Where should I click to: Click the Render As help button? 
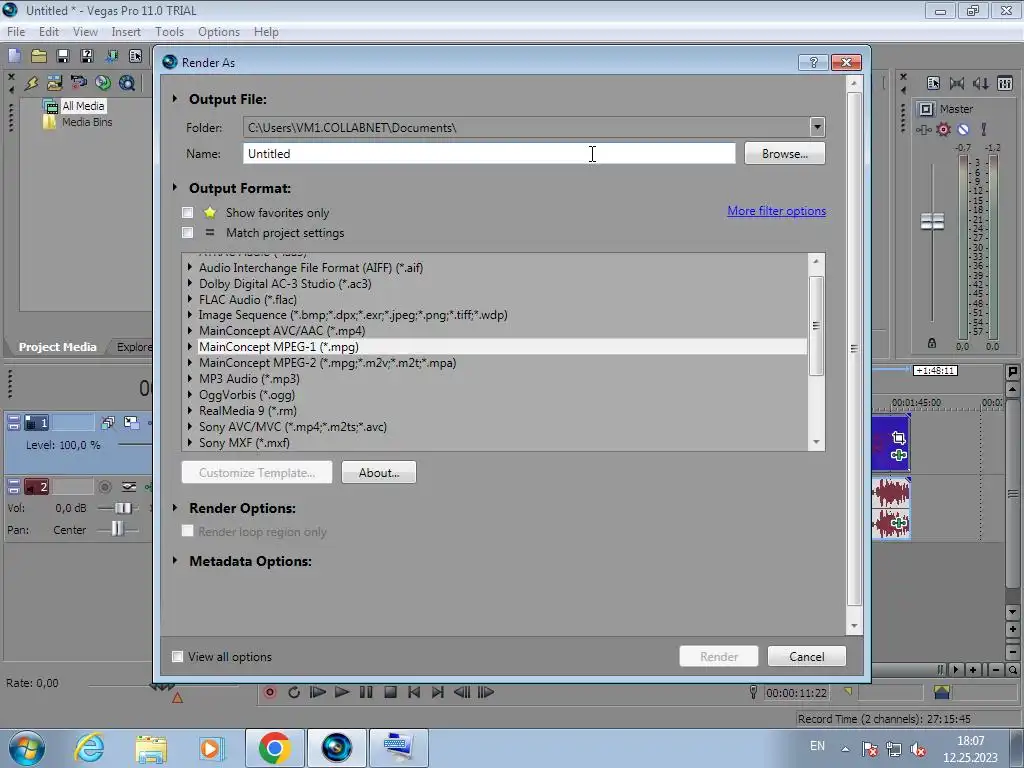[813, 62]
